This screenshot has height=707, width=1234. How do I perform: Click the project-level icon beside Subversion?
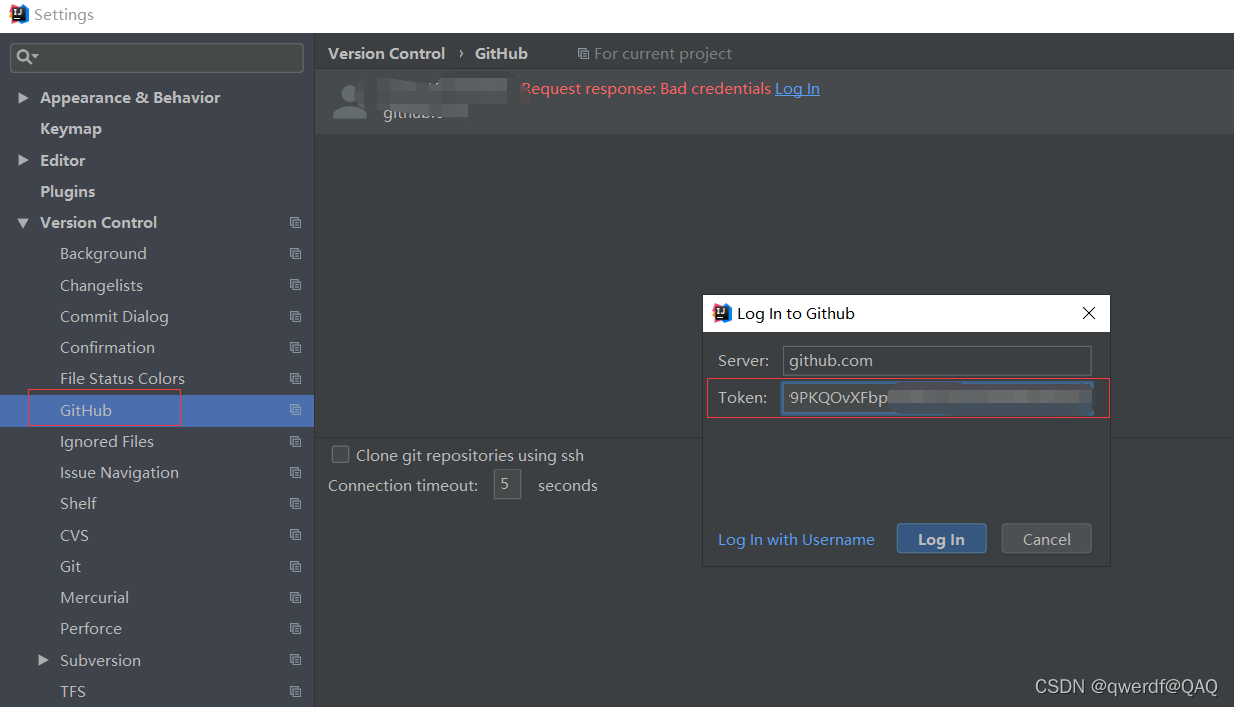(x=295, y=660)
